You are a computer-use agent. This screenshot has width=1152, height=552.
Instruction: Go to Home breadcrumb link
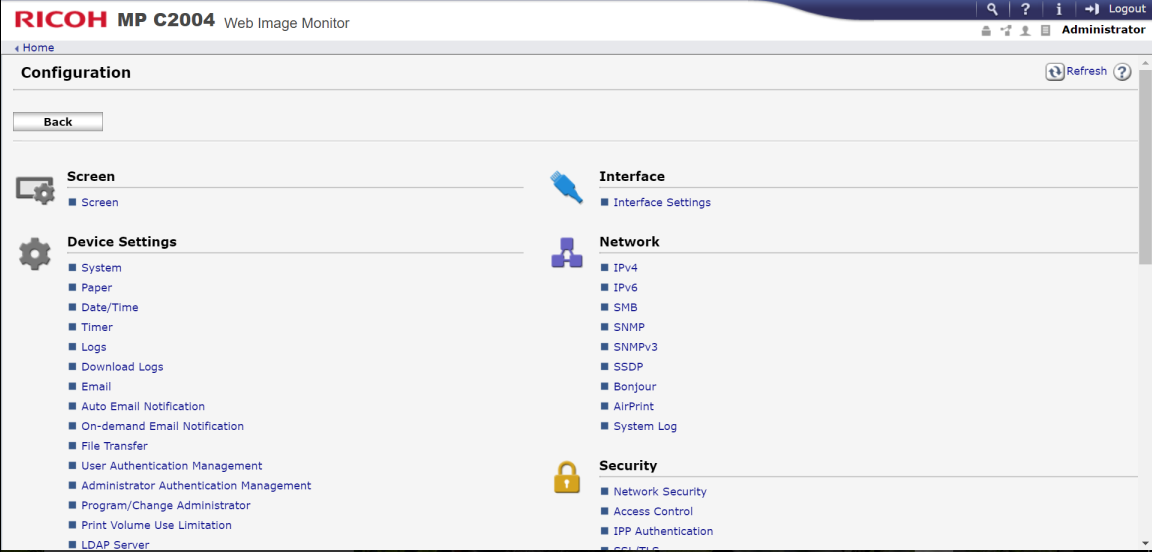38,47
